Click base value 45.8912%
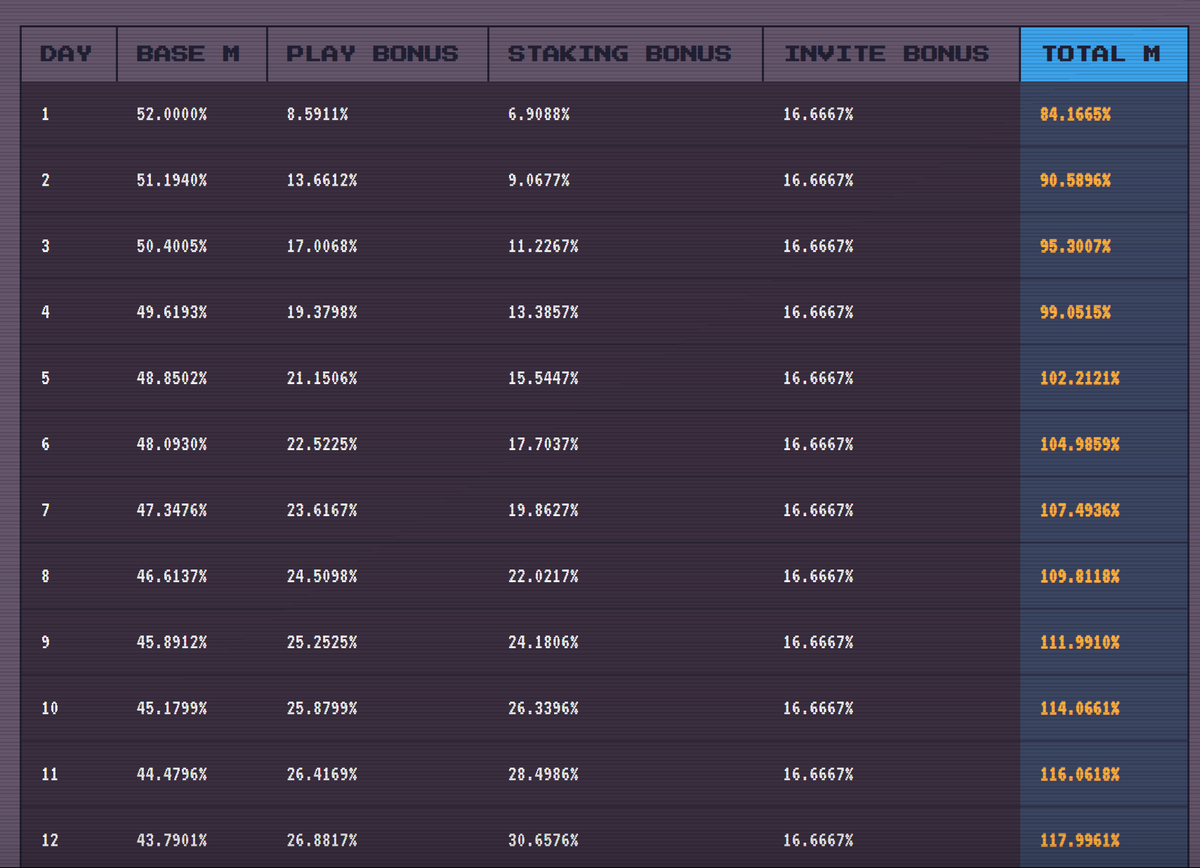The width and height of the screenshot is (1200, 868). tap(172, 643)
